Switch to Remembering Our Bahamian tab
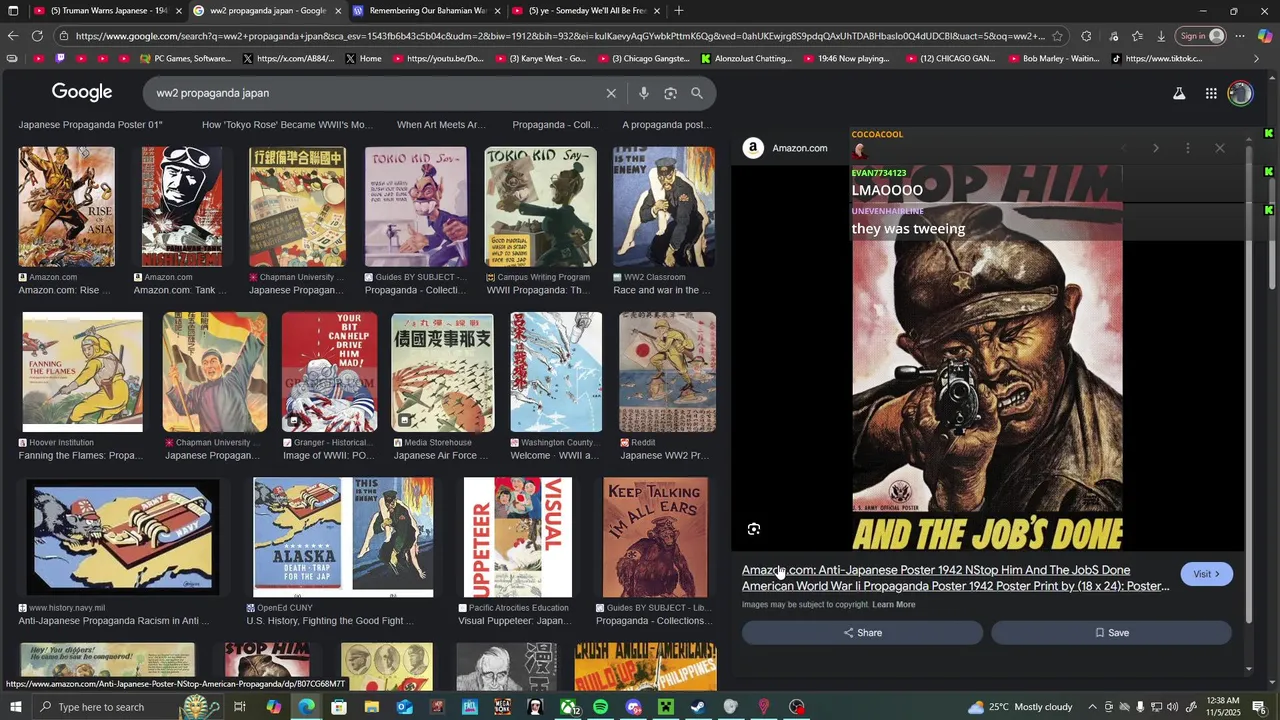 (x=427, y=11)
